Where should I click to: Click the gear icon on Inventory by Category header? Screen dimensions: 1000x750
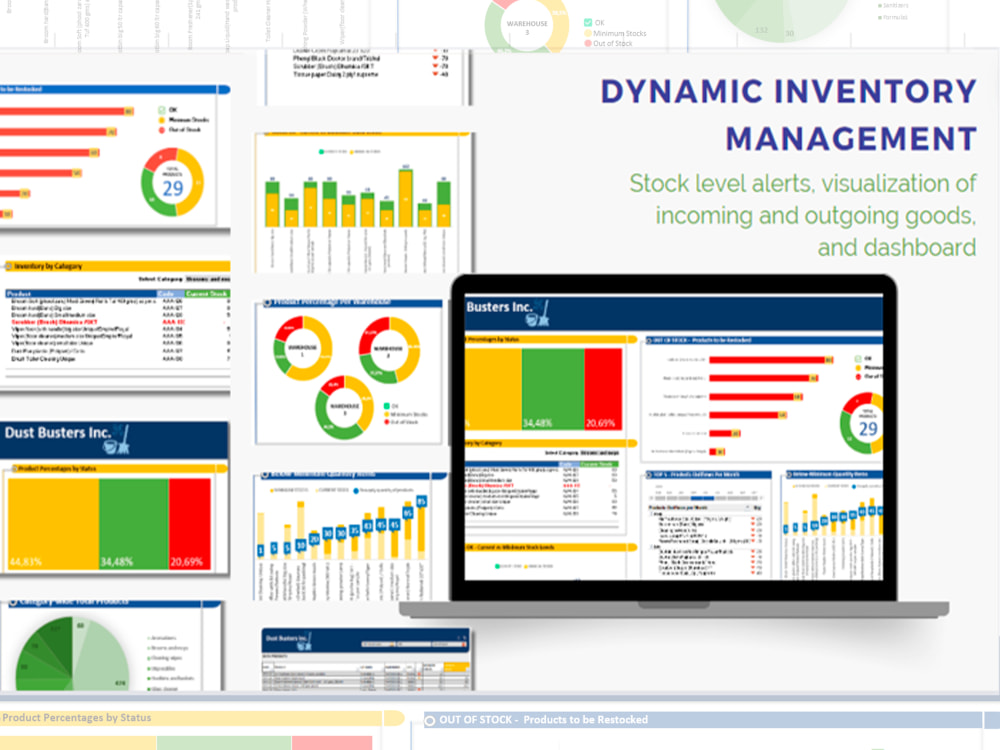9,266
